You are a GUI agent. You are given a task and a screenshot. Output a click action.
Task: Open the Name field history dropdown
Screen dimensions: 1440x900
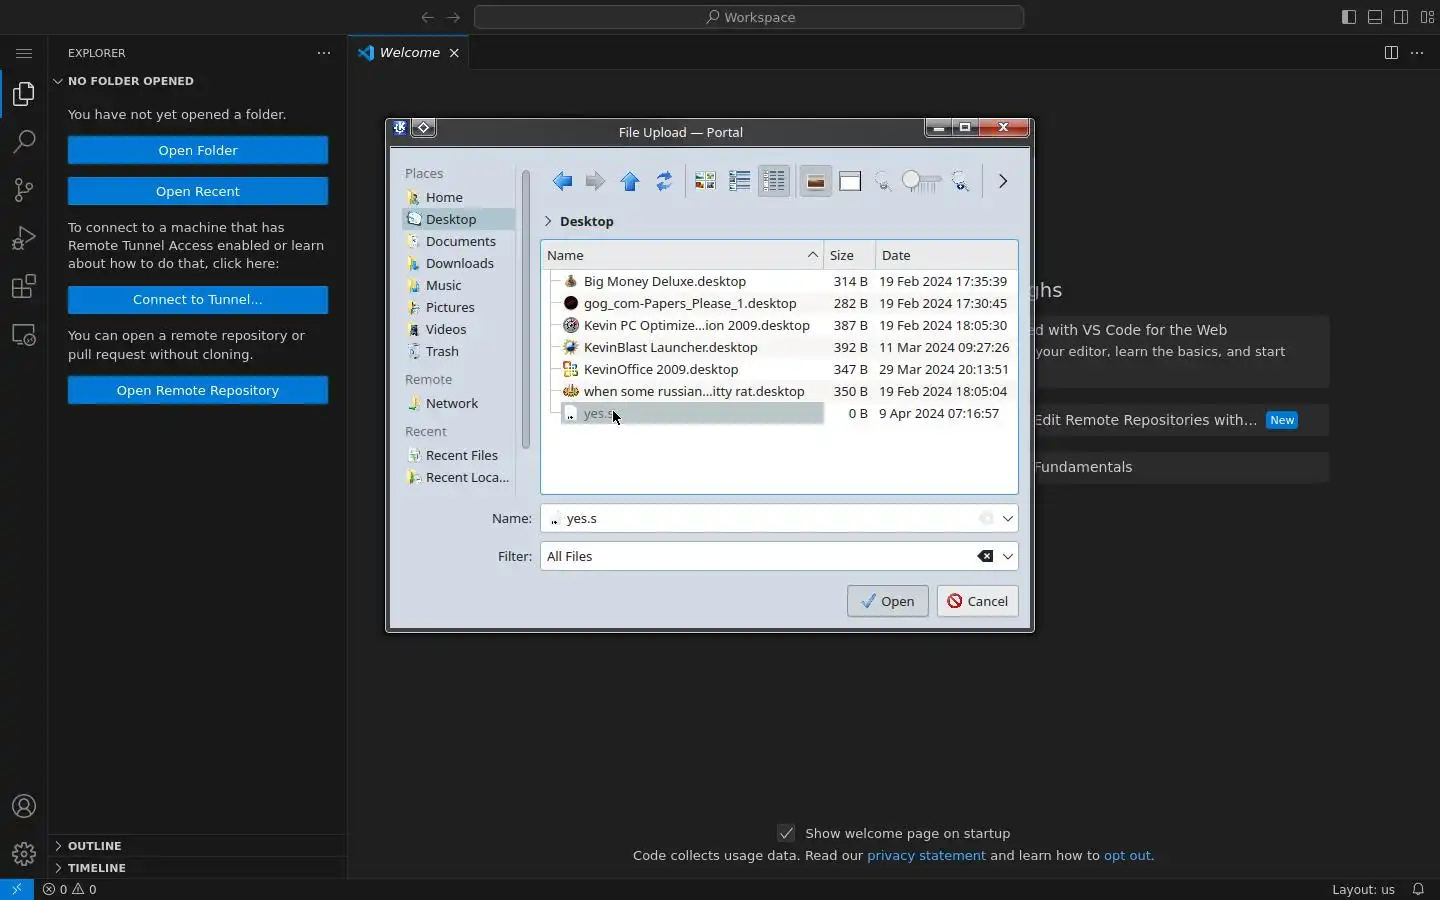1008,518
